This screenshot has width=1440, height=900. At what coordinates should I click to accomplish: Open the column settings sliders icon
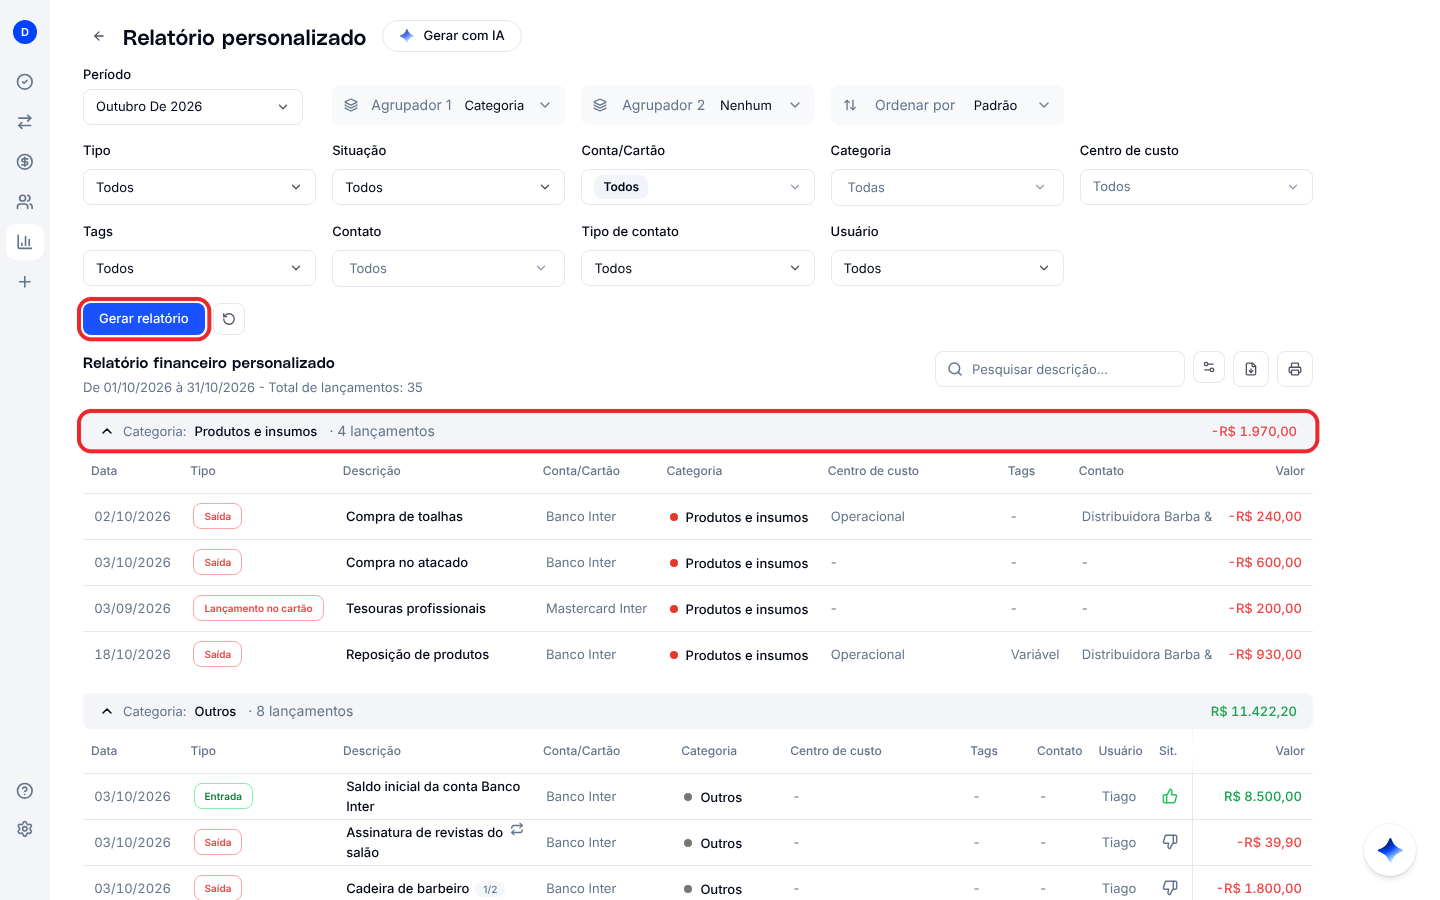click(1209, 368)
